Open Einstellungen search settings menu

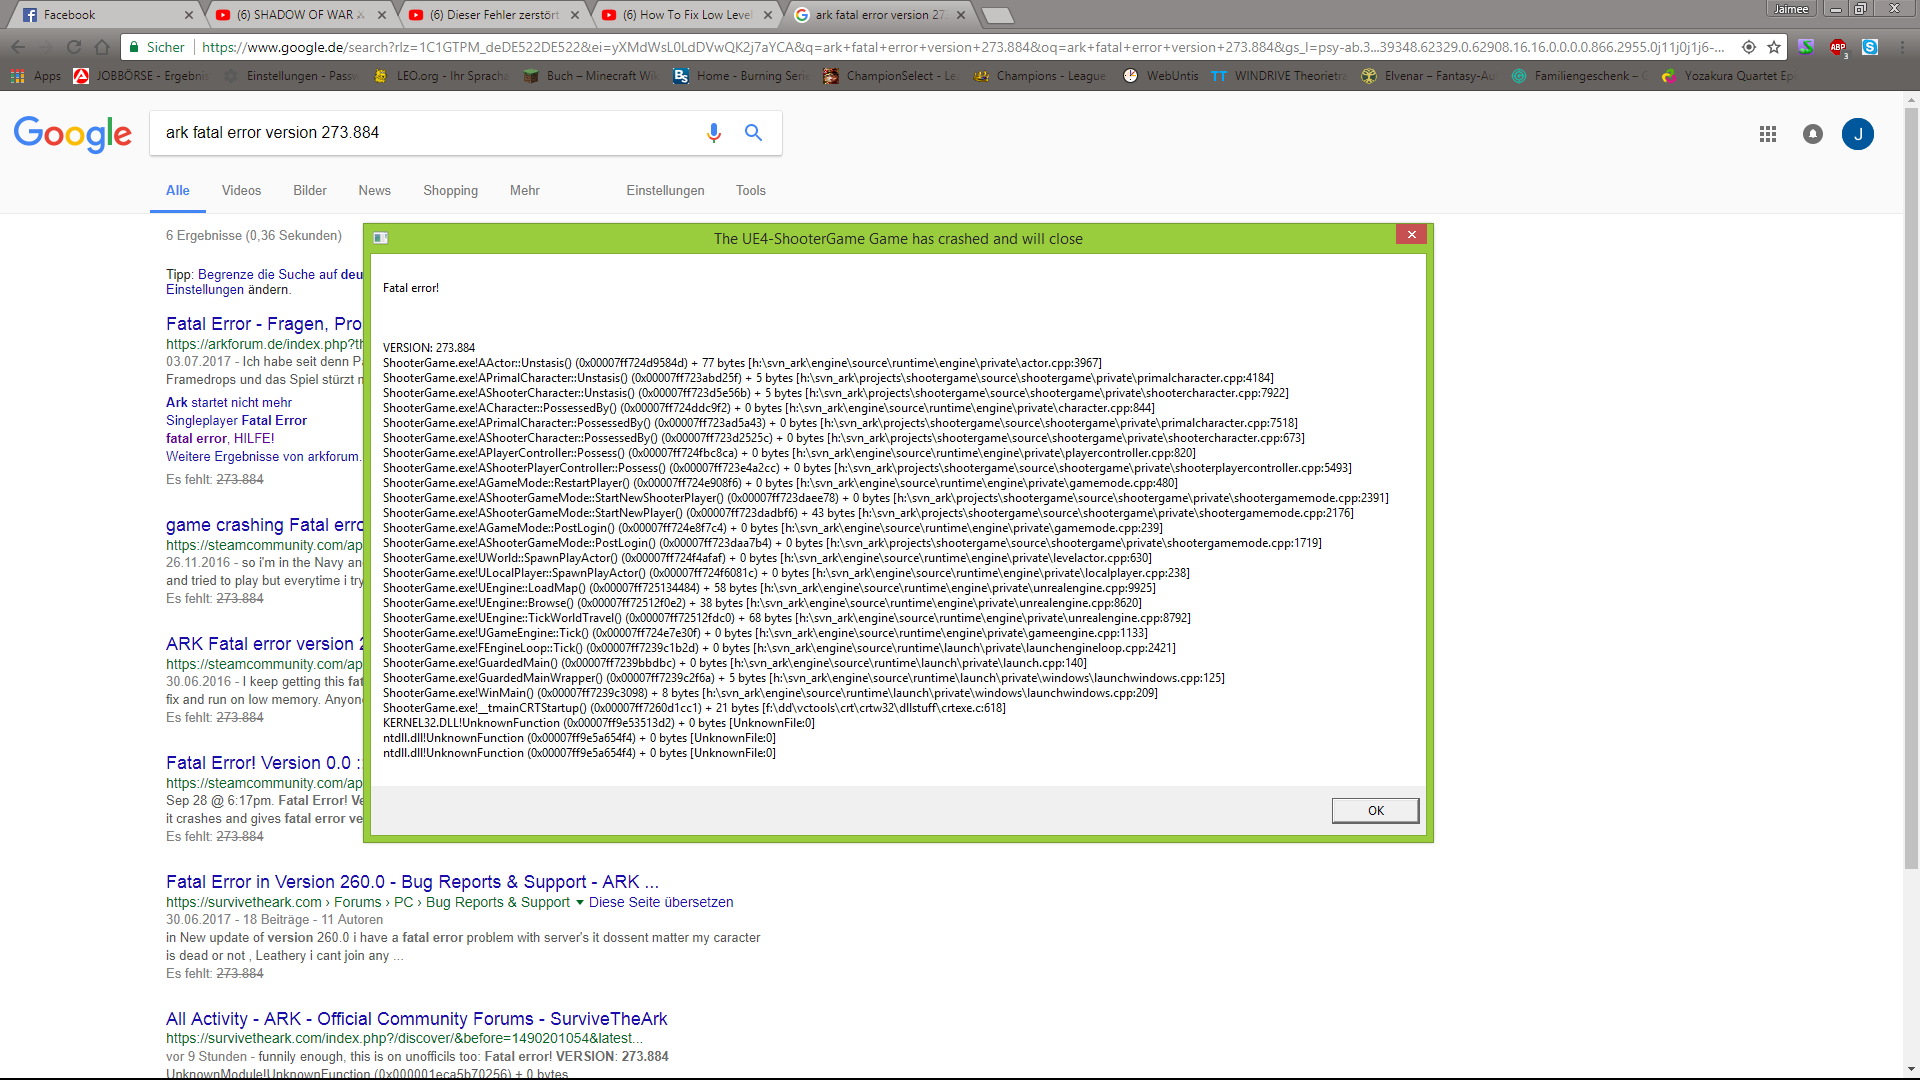(x=665, y=191)
